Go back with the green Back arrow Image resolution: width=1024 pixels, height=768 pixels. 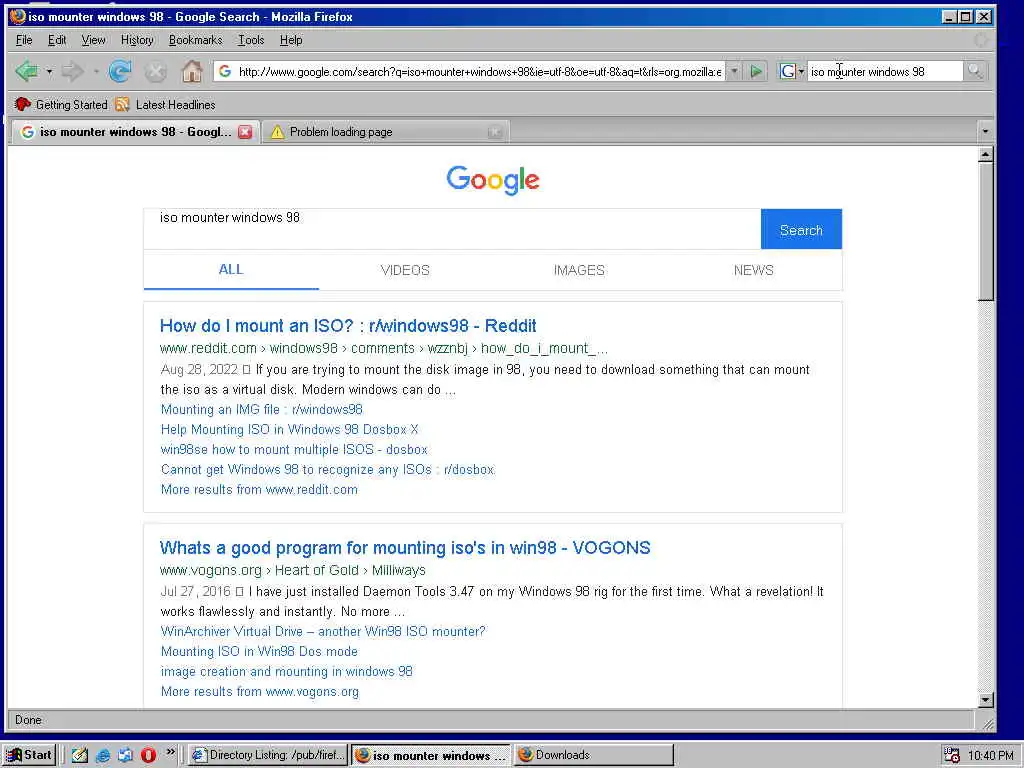(x=27, y=71)
